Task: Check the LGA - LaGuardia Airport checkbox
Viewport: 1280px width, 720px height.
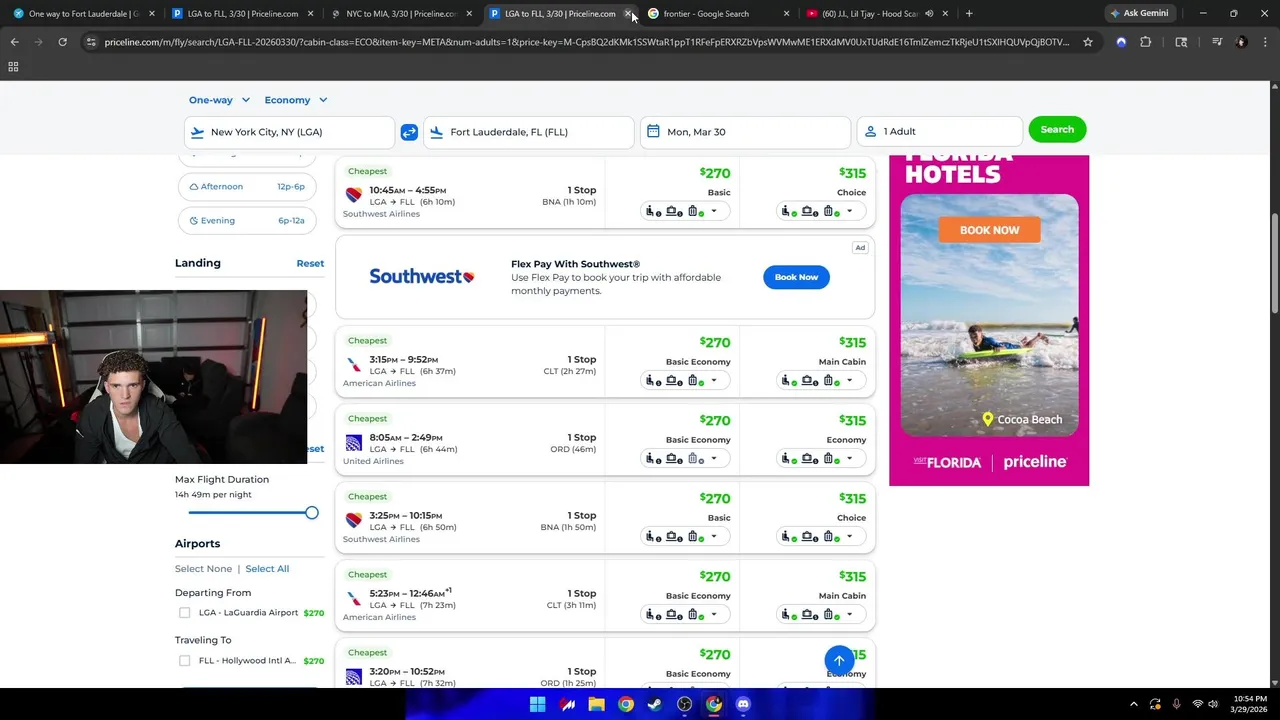Action: click(x=184, y=613)
